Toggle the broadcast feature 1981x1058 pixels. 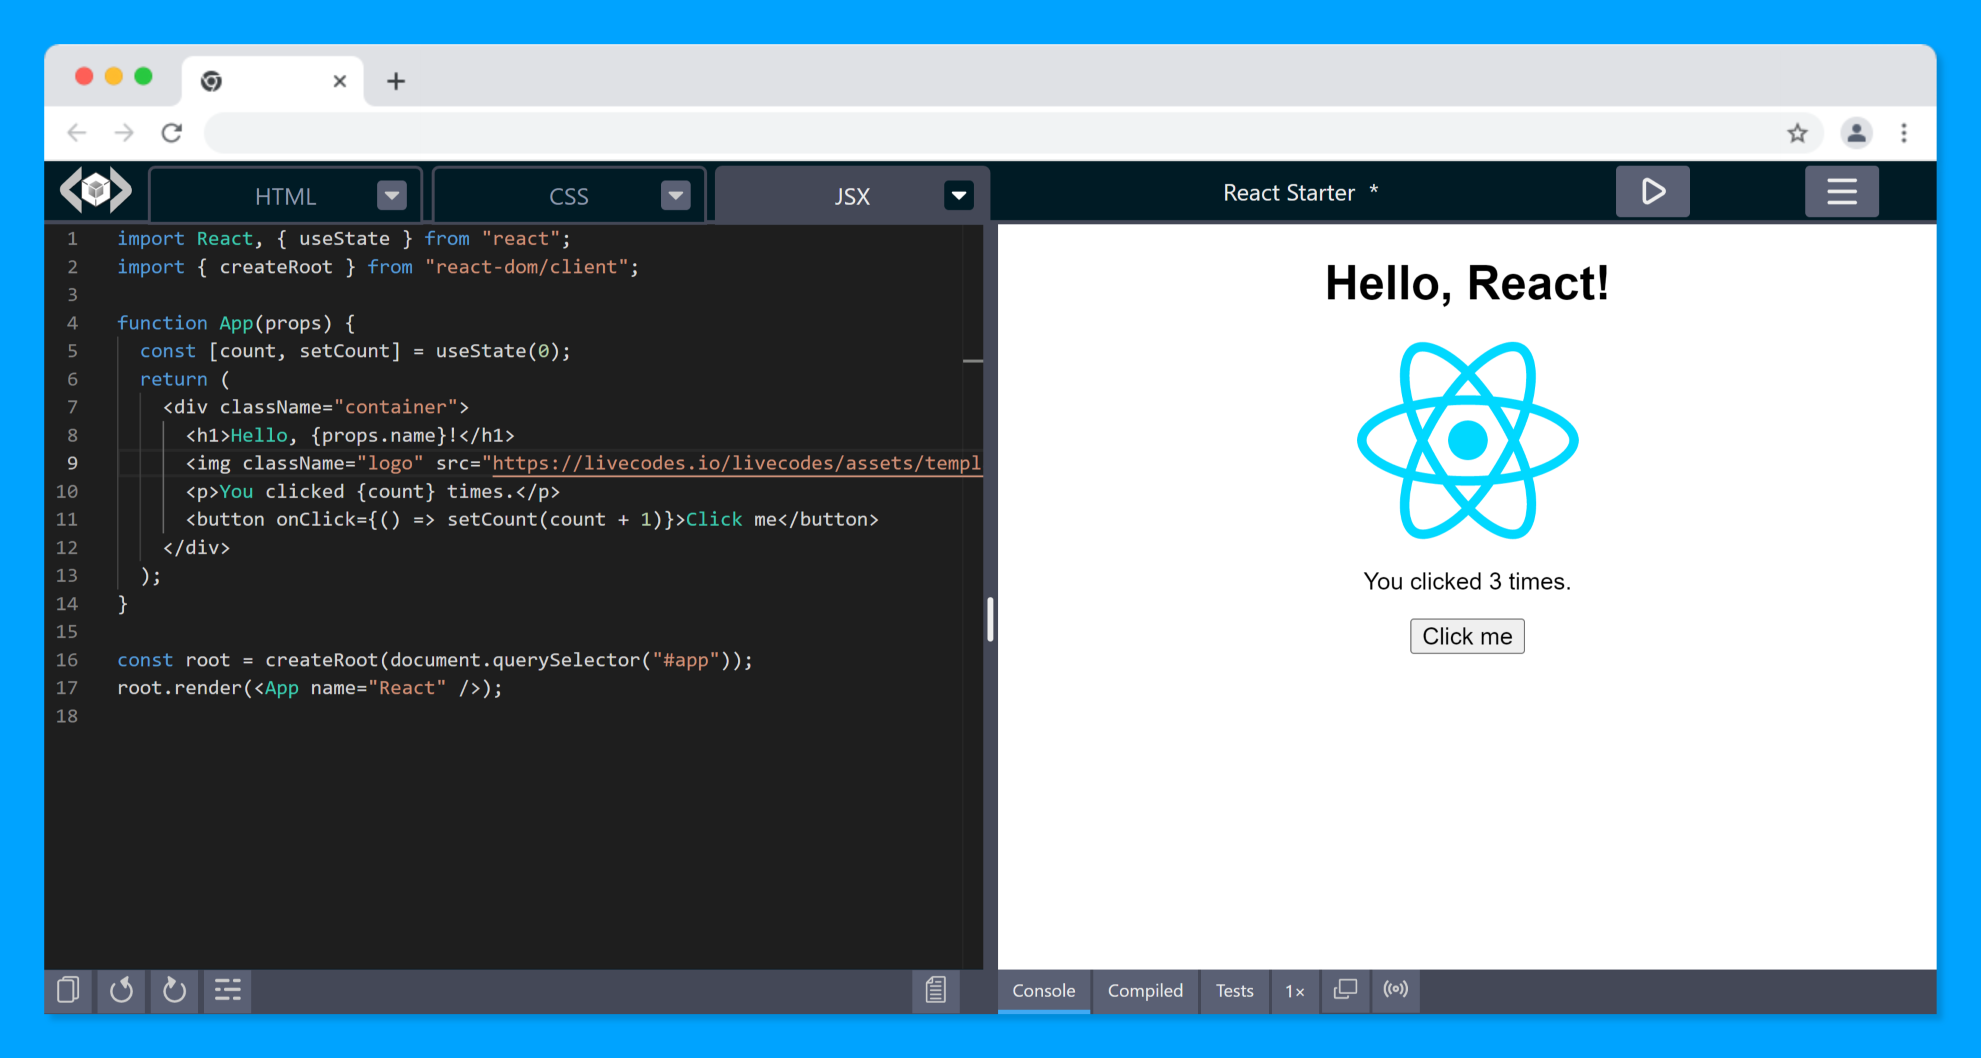coord(1395,990)
